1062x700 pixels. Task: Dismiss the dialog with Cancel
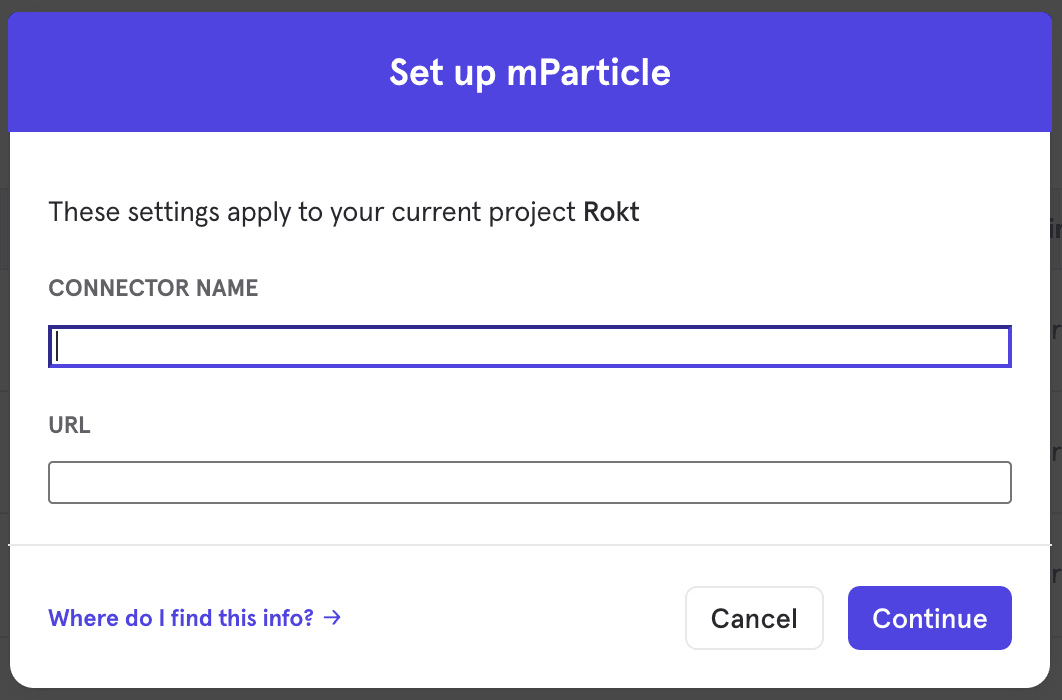click(x=754, y=618)
